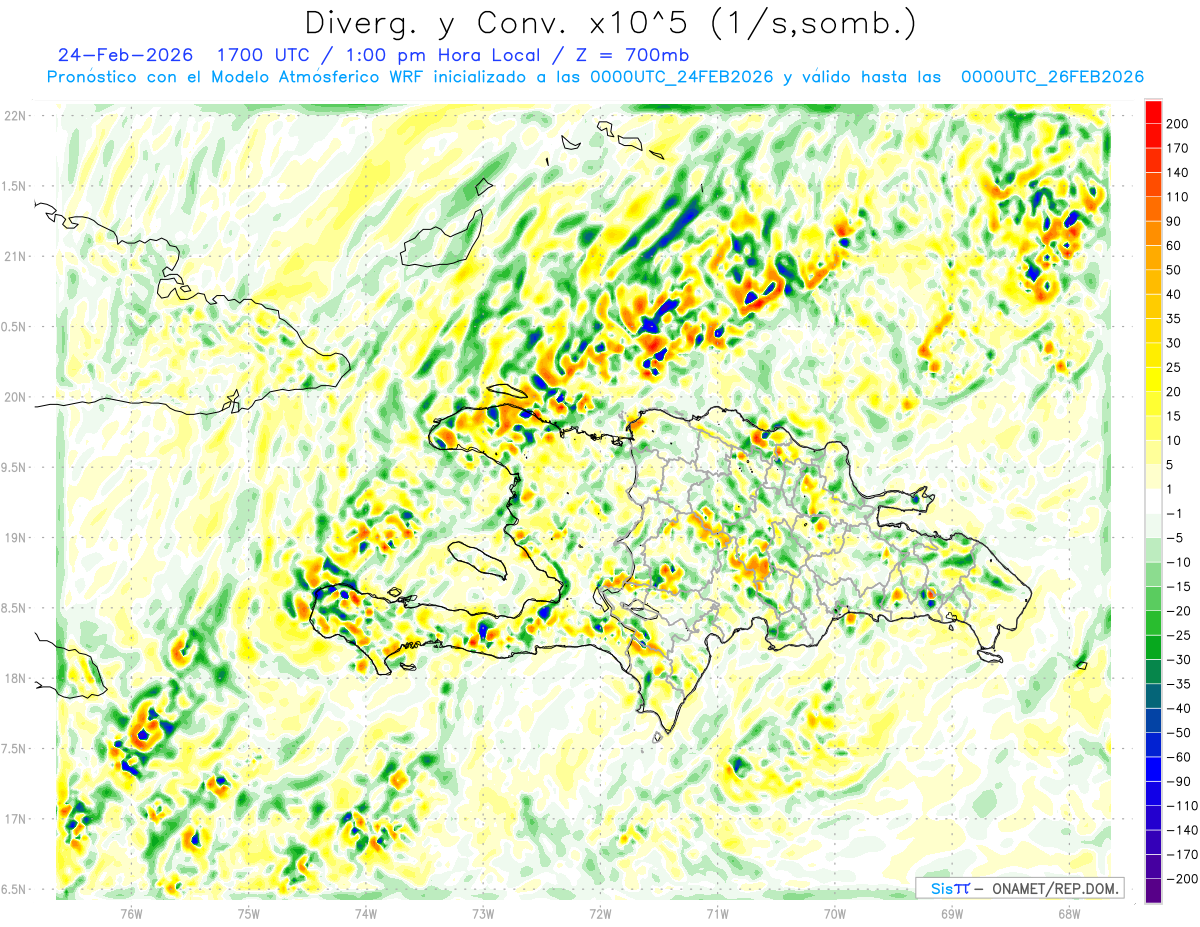This screenshot has height=927, width=1200.
Task: Click the dark purple colorbar swatch below -200
Action: click(1153, 891)
